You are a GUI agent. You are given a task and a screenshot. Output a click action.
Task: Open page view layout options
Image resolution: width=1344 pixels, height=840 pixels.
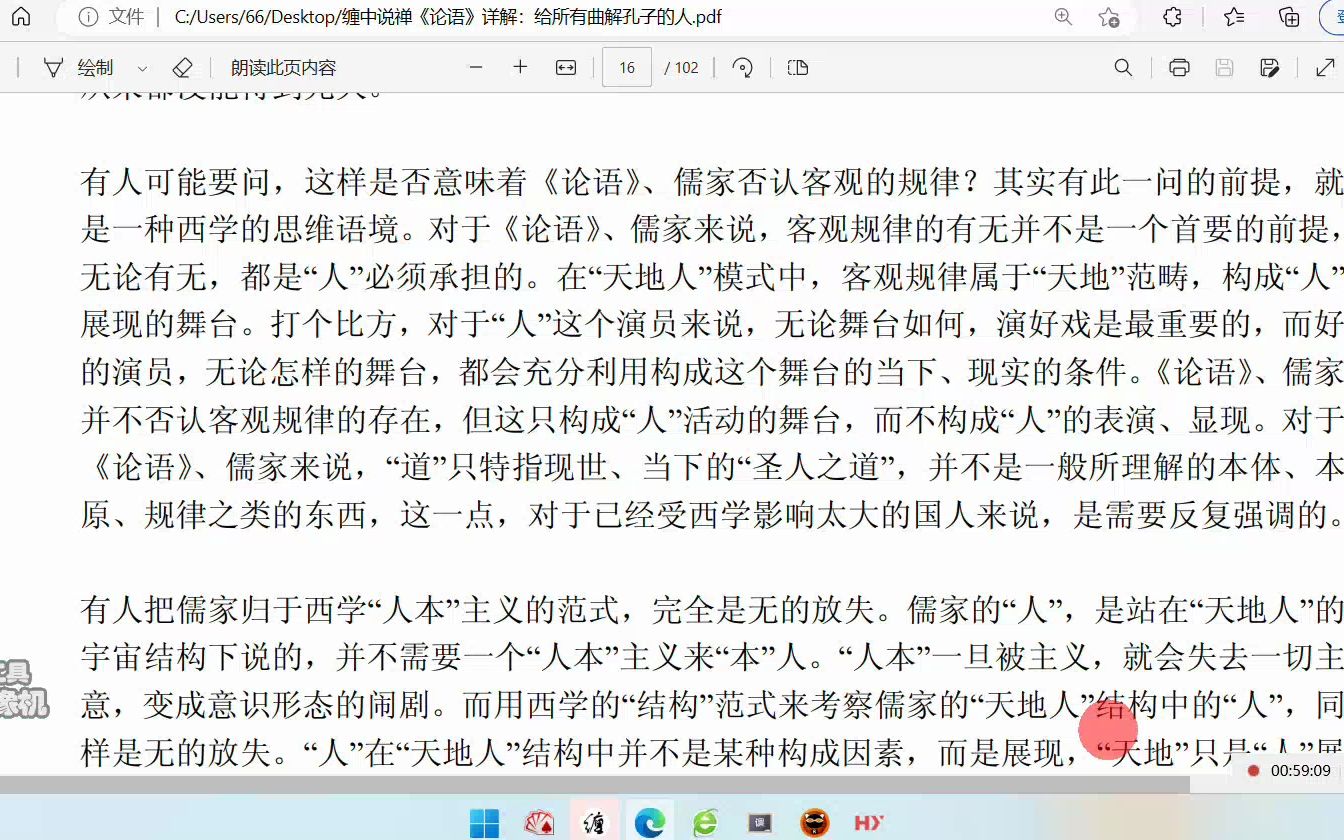(797, 68)
